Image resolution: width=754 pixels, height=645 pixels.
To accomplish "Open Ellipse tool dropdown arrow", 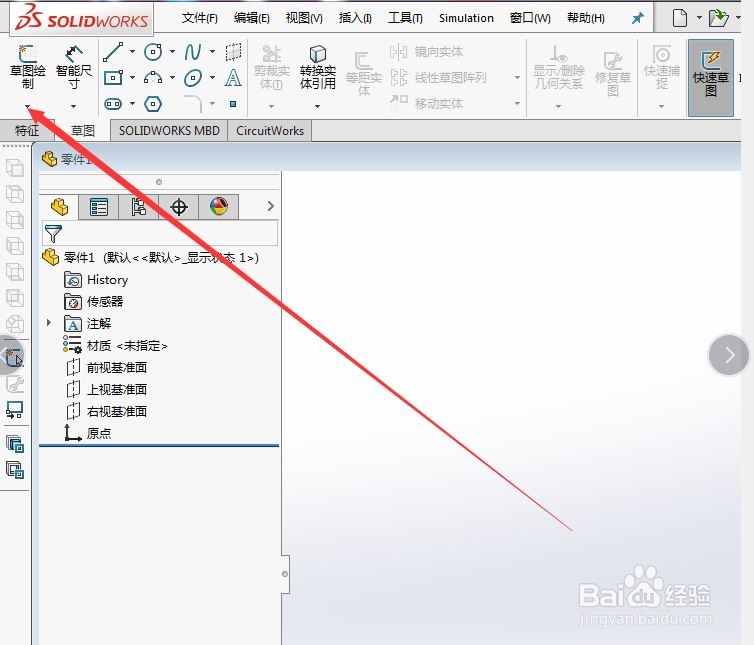I will point(212,77).
